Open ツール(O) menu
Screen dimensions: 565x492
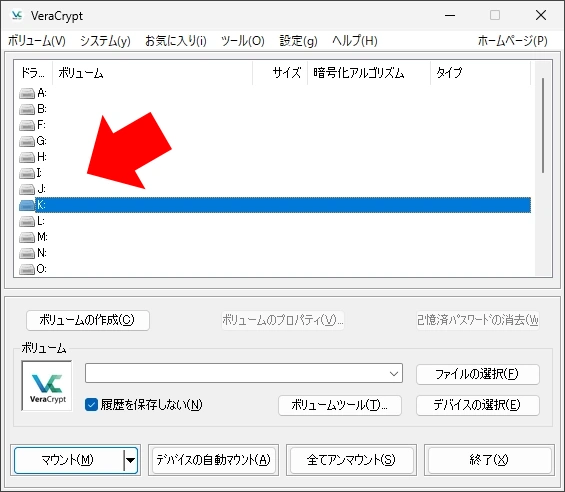[243, 41]
